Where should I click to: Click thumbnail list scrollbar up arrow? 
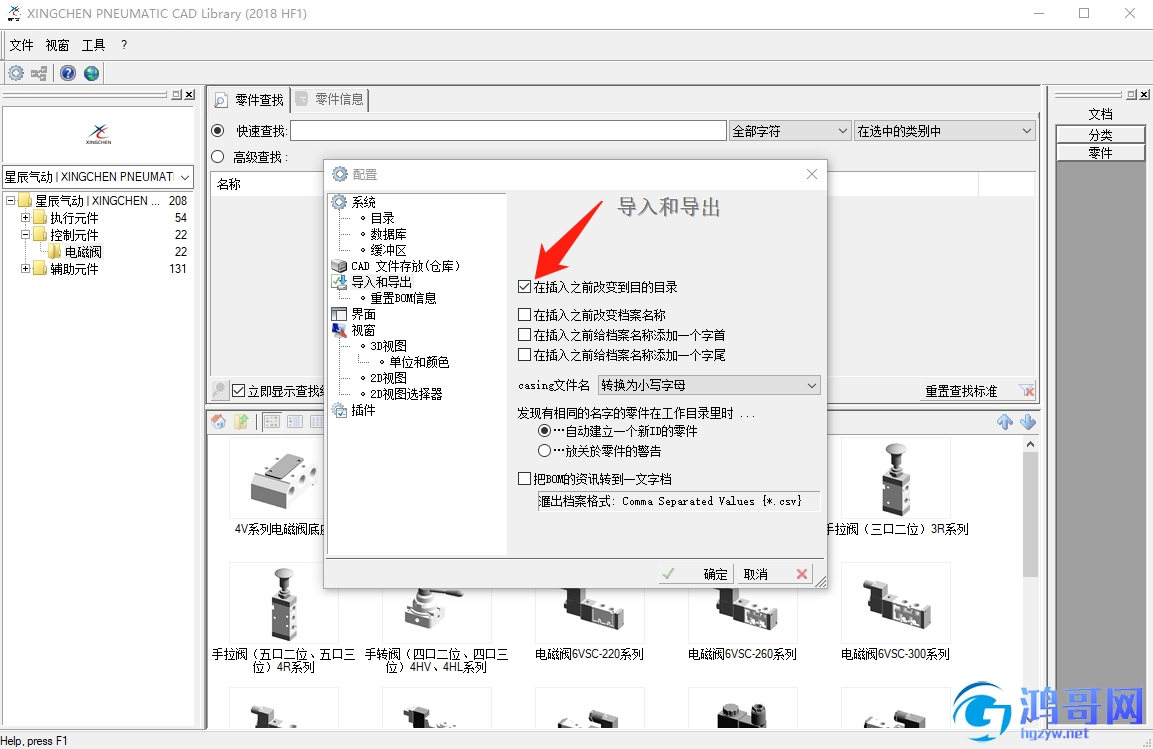click(1030, 444)
